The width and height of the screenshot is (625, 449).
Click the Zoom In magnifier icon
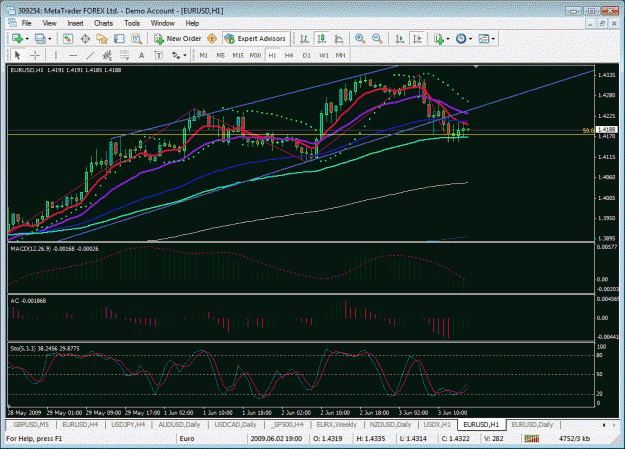click(360, 39)
